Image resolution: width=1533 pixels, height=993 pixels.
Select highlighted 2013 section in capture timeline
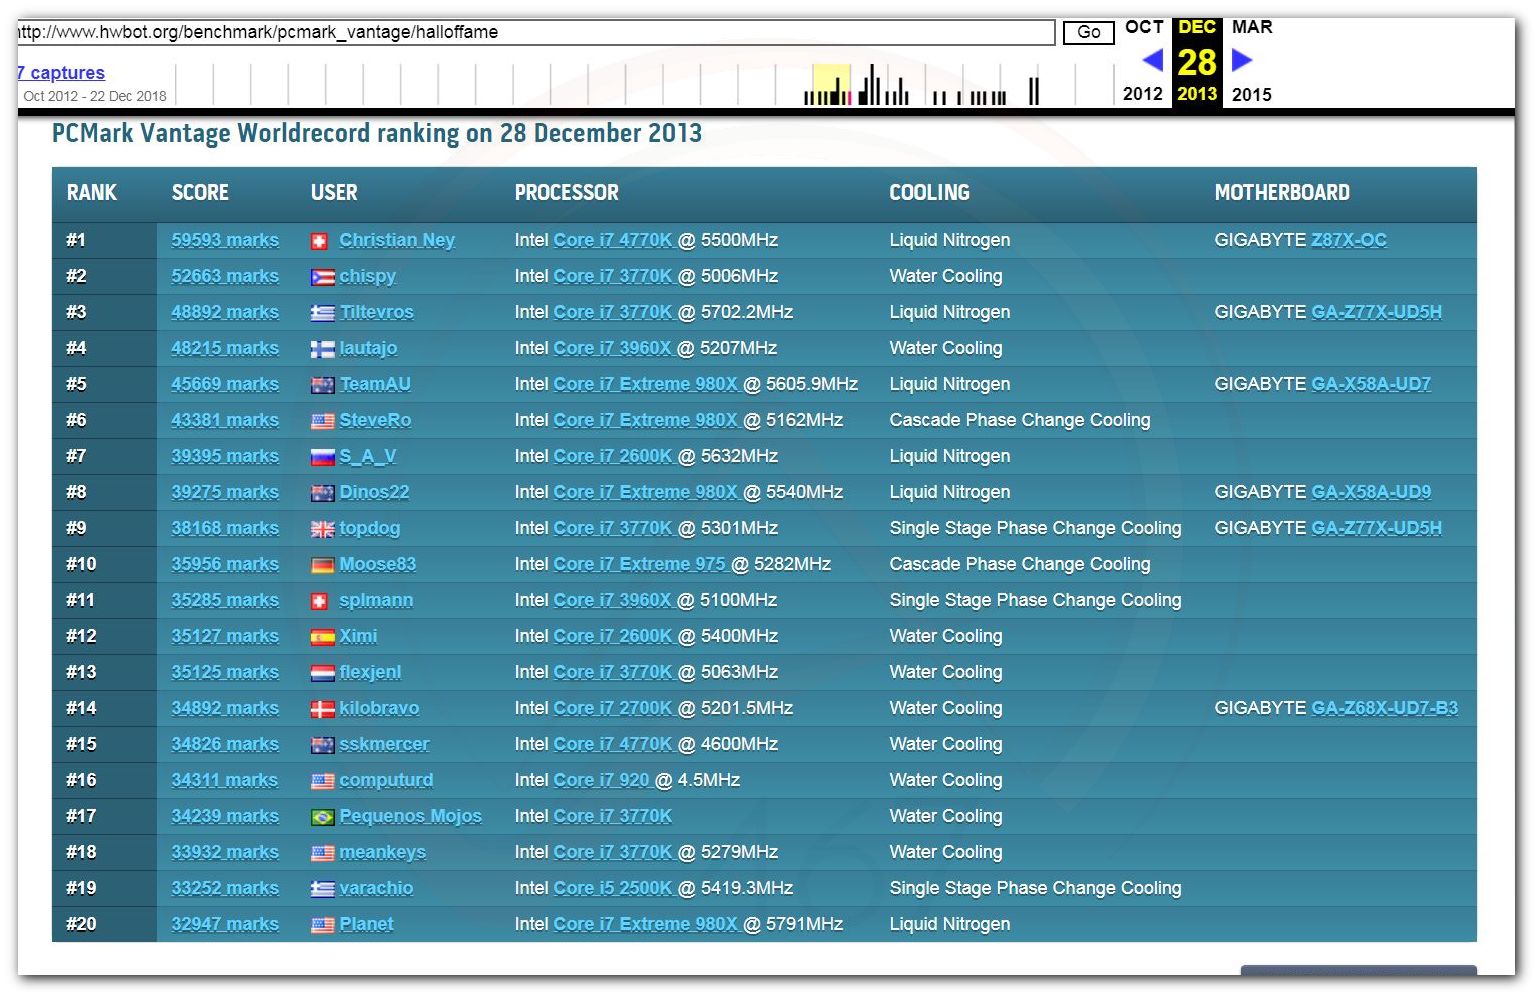[830, 85]
